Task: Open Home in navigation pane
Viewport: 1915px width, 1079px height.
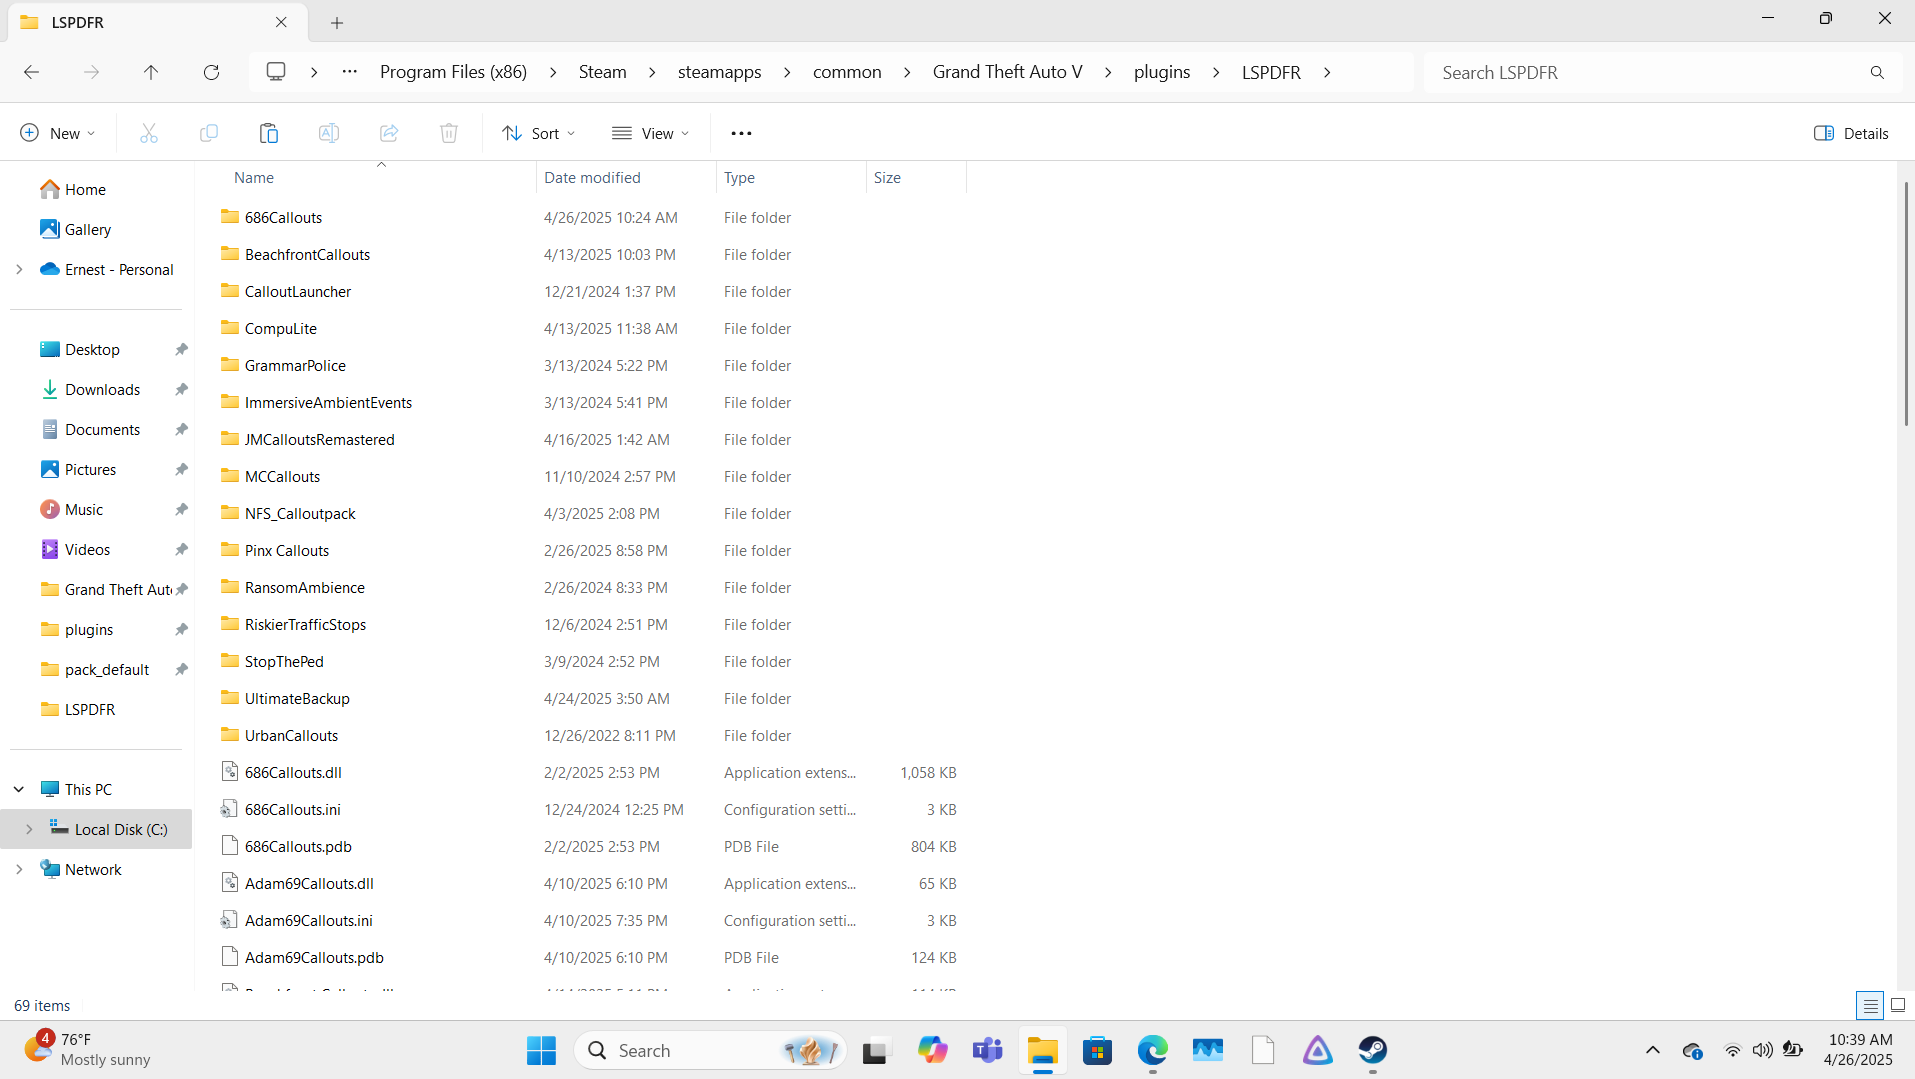Action: 85,189
